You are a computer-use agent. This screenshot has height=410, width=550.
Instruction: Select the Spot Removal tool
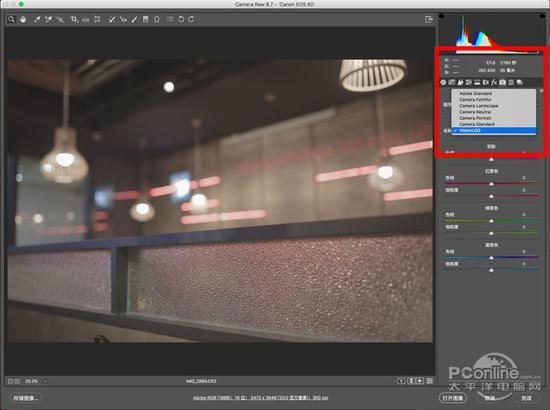click(x=112, y=19)
